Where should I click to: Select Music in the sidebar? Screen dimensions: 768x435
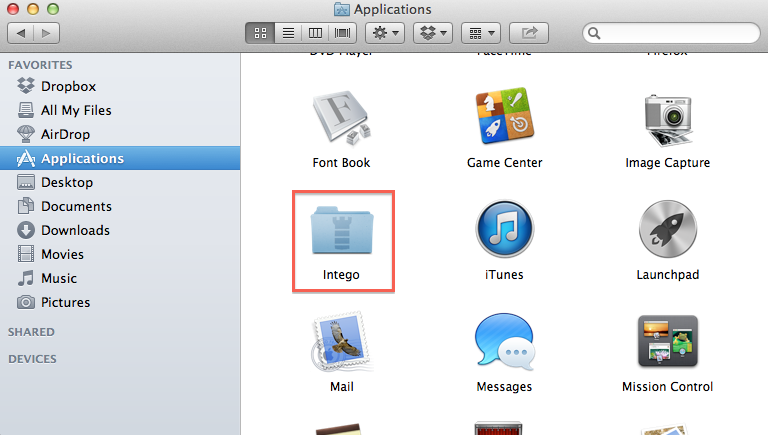click(x=120, y=278)
